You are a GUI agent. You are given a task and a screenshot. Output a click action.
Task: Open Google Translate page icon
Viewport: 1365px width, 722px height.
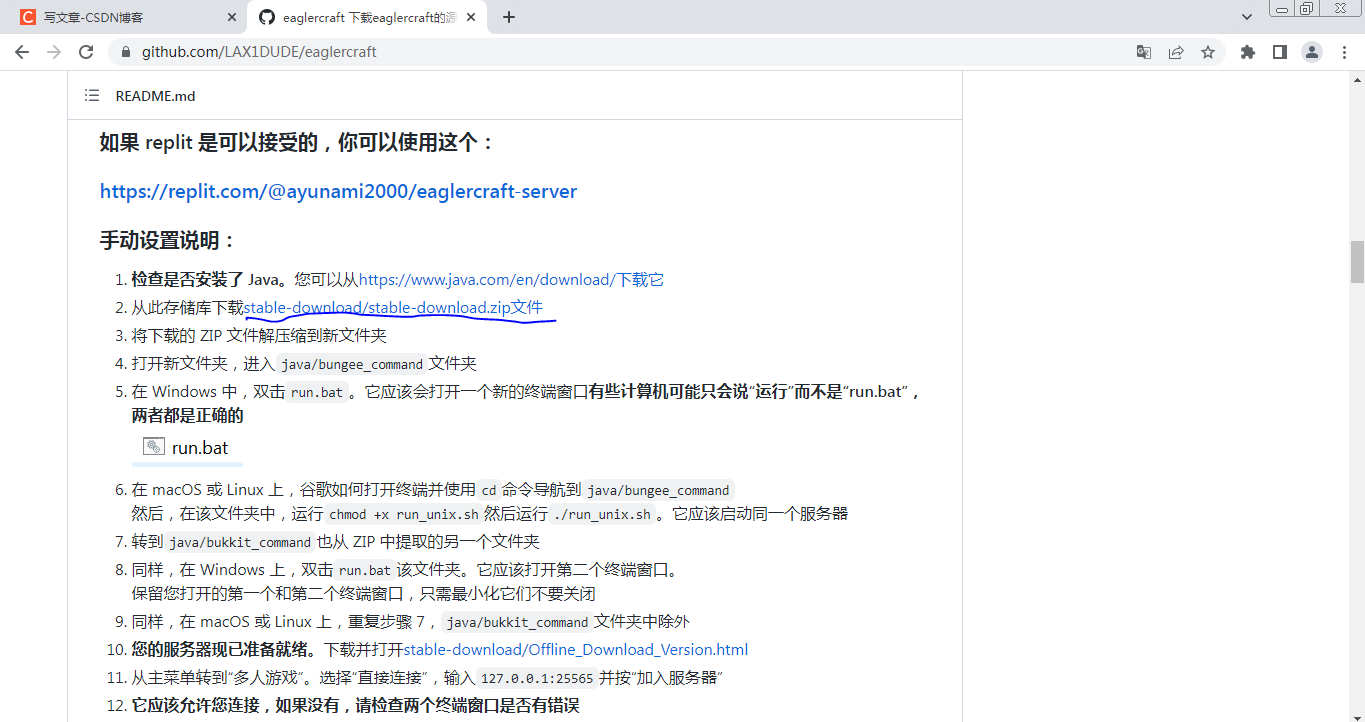pyautogui.click(x=1144, y=52)
